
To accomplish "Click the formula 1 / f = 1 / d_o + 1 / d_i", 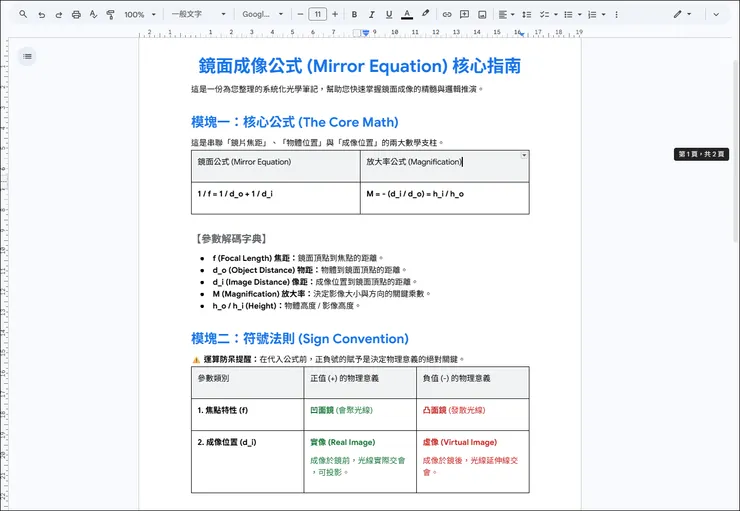I will point(235,193).
